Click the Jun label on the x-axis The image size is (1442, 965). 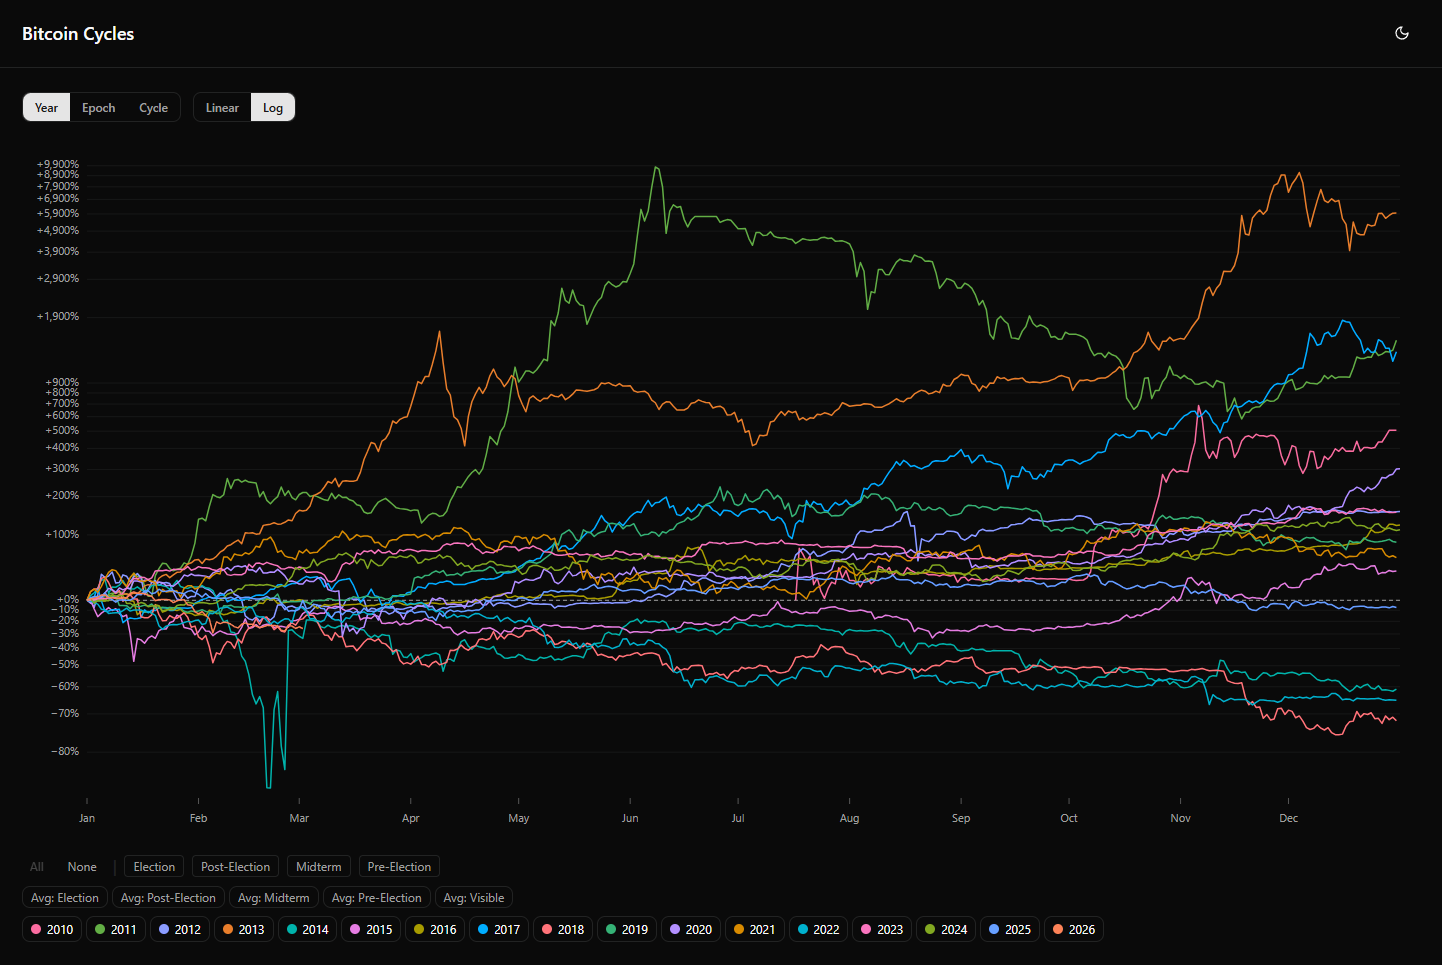click(x=630, y=818)
